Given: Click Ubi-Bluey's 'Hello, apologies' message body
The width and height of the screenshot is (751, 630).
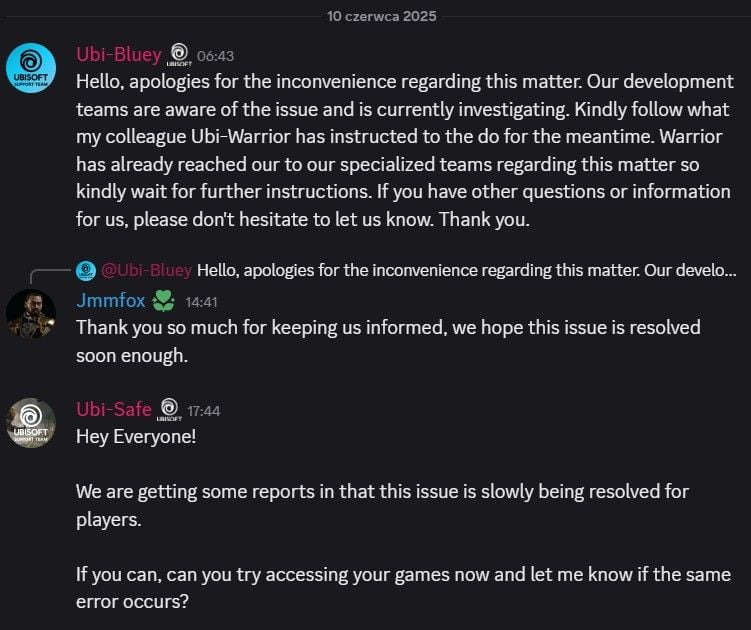Looking at the screenshot, I should tap(405, 150).
